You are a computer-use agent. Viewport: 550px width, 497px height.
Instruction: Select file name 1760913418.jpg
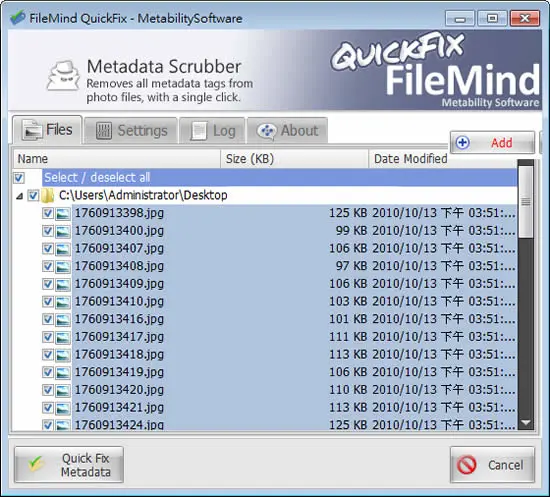point(119,354)
